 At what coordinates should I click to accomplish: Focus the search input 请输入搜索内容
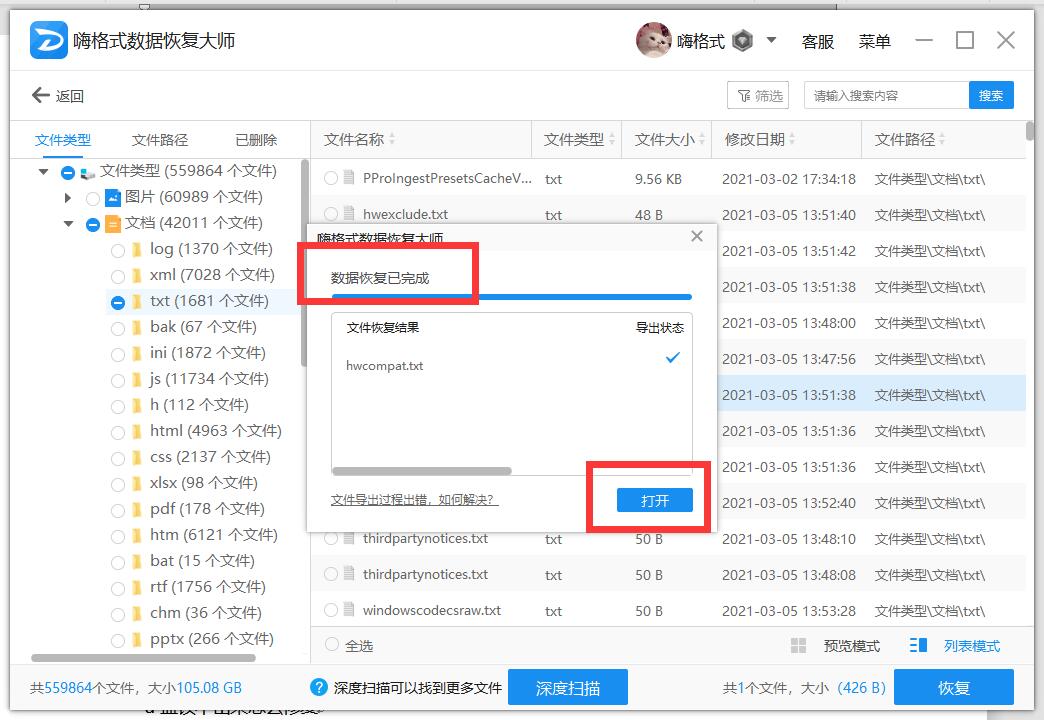tap(886, 95)
